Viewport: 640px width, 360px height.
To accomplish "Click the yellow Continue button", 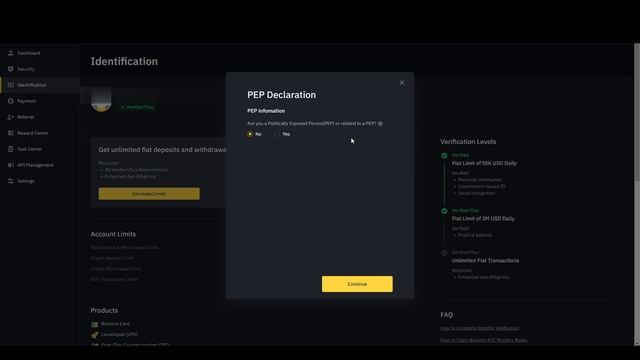I will pyautogui.click(x=357, y=284).
